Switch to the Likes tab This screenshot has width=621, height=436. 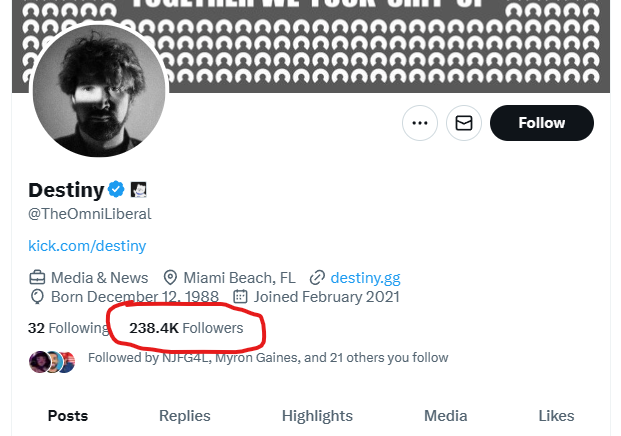(x=556, y=416)
